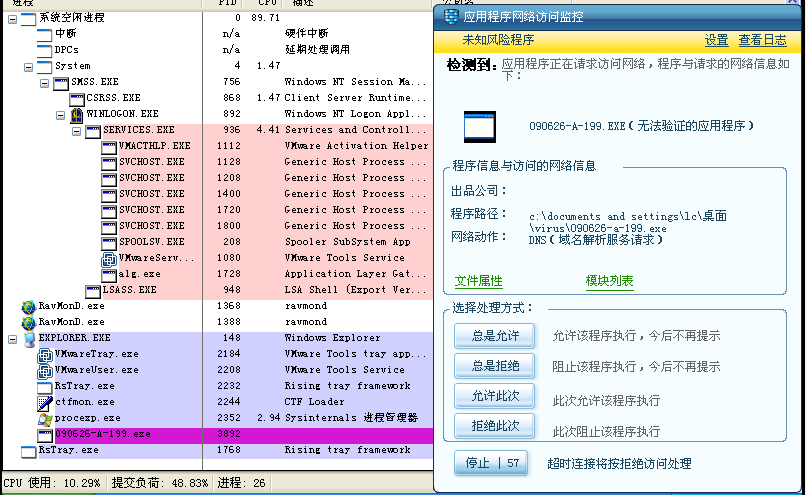Click the LSASS.EXE process icon
Viewport: 807px width, 495px height.
93,291
